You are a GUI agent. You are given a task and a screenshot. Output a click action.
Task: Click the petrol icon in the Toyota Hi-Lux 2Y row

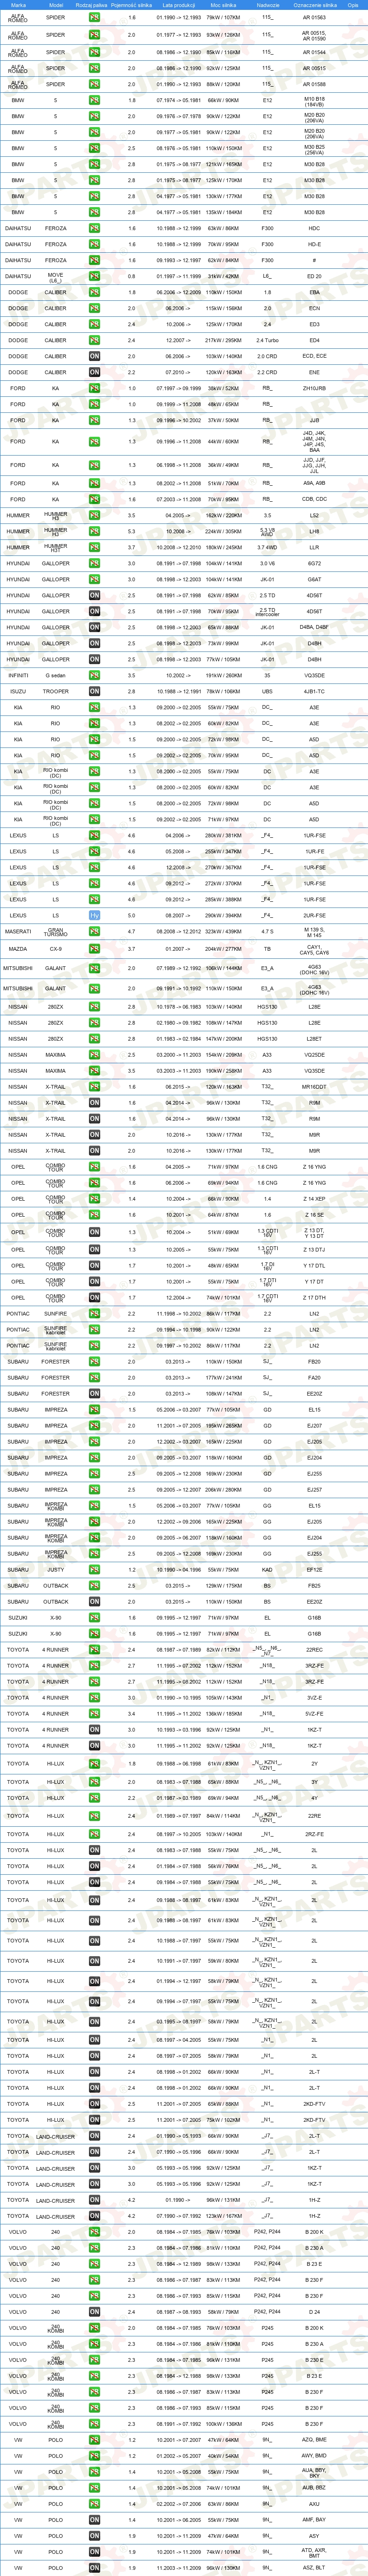click(94, 1764)
